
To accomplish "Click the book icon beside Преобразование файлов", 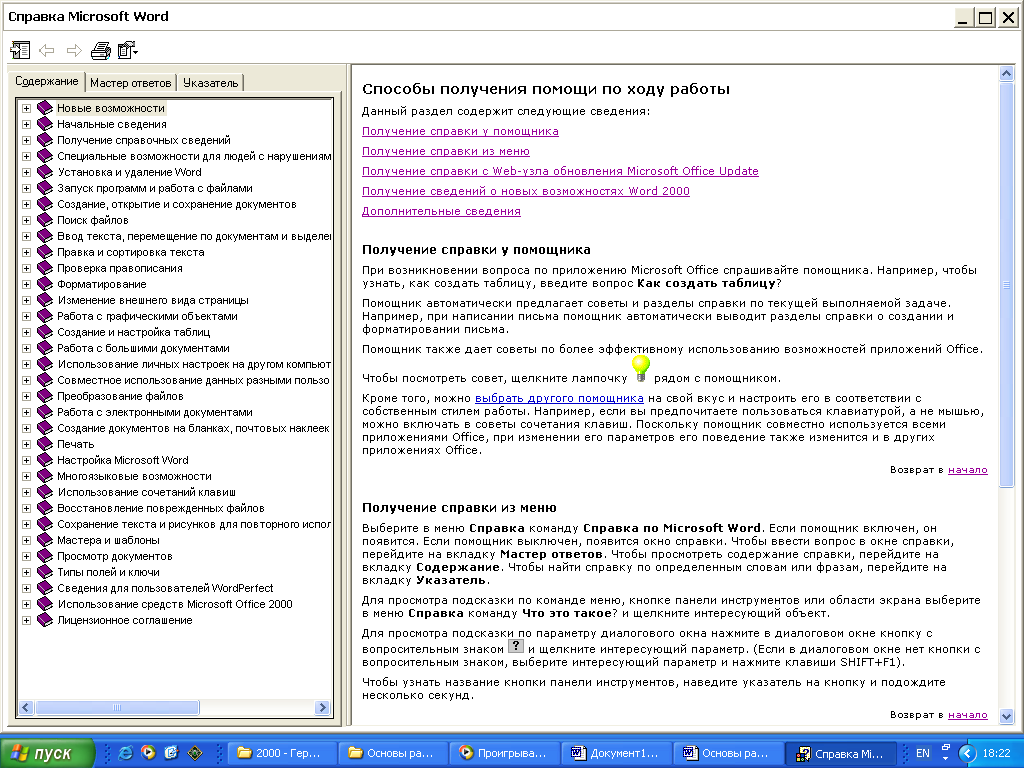I will tap(45, 396).
